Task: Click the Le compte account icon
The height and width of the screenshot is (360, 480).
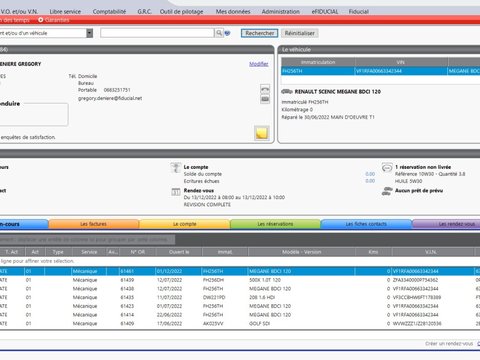Action: coord(176,168)
